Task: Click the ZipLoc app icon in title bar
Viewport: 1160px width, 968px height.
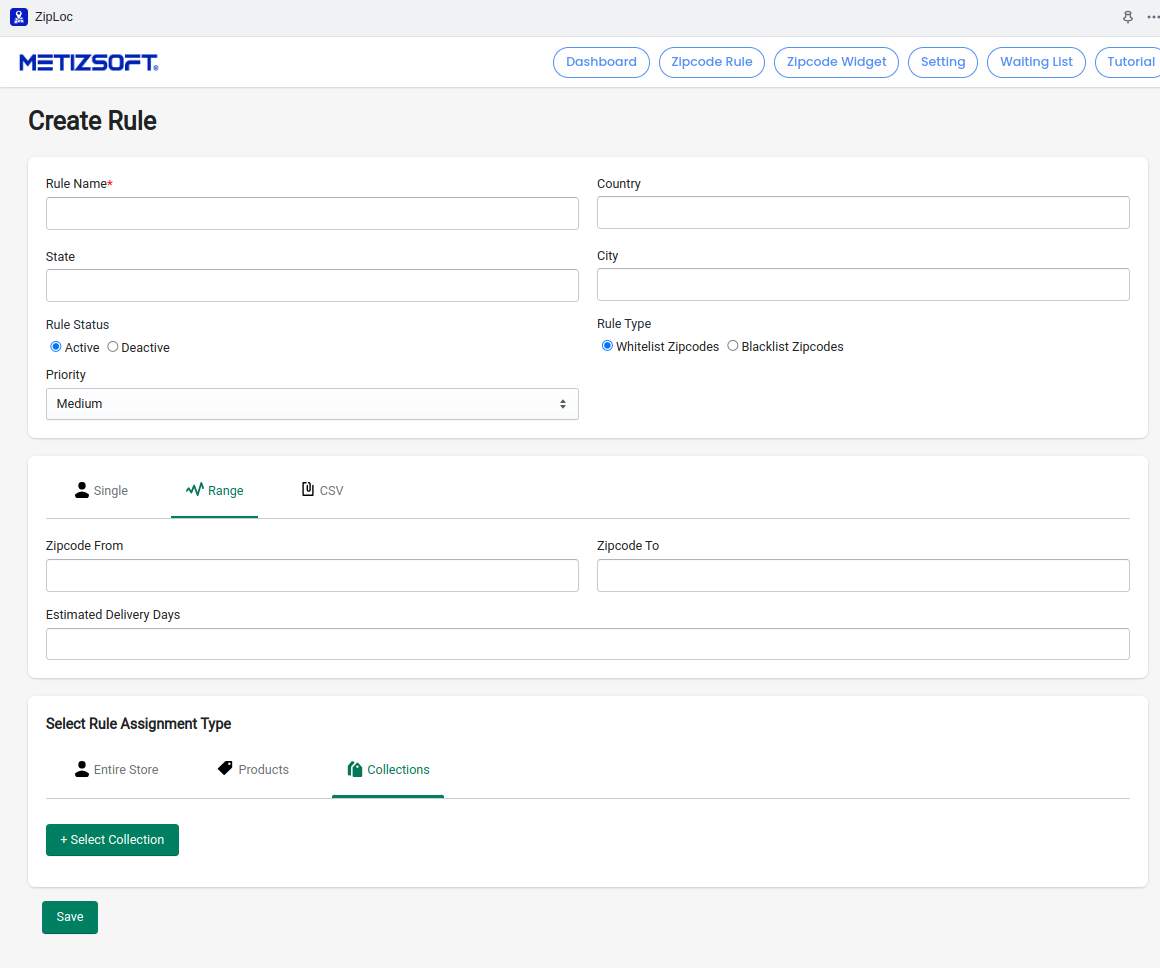Action: [18, 17]
